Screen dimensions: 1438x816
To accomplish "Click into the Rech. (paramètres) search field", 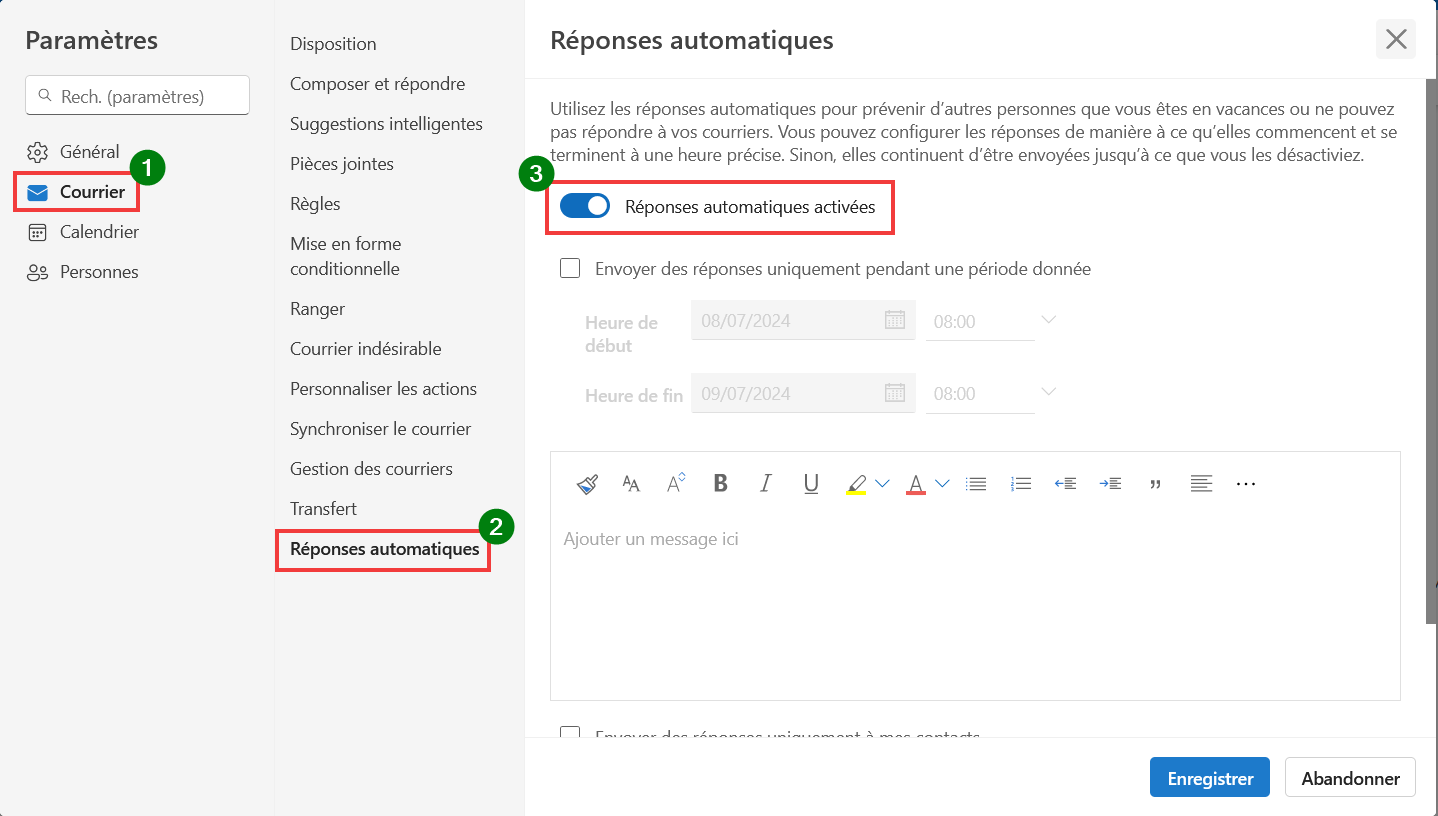I will coord(137,96).
